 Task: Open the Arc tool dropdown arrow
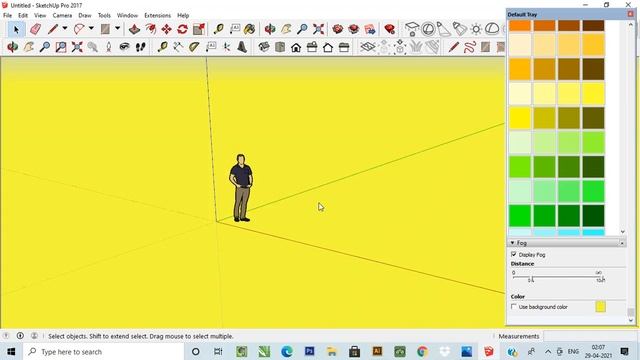(91, 29)
